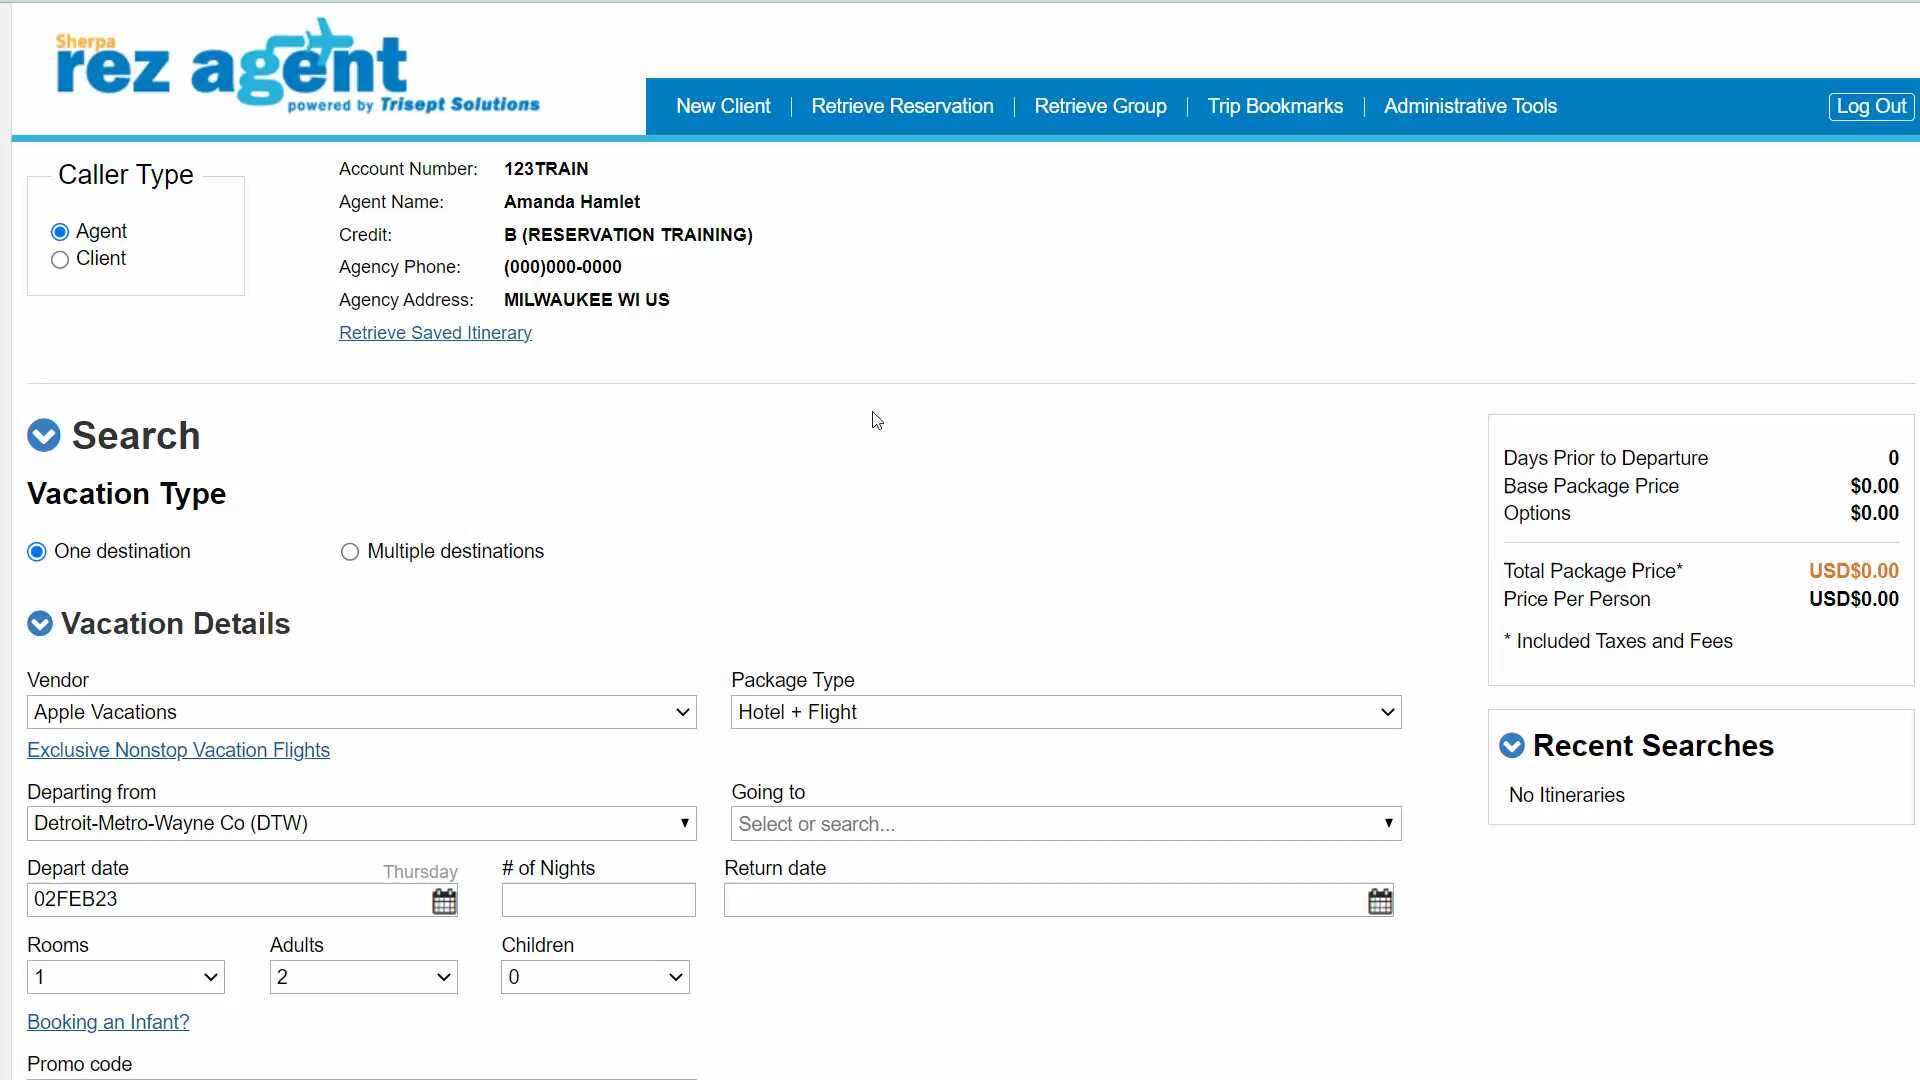Collapse the Search section chevron icon
Viewport: 1920px width, 1080px height.
44,436
